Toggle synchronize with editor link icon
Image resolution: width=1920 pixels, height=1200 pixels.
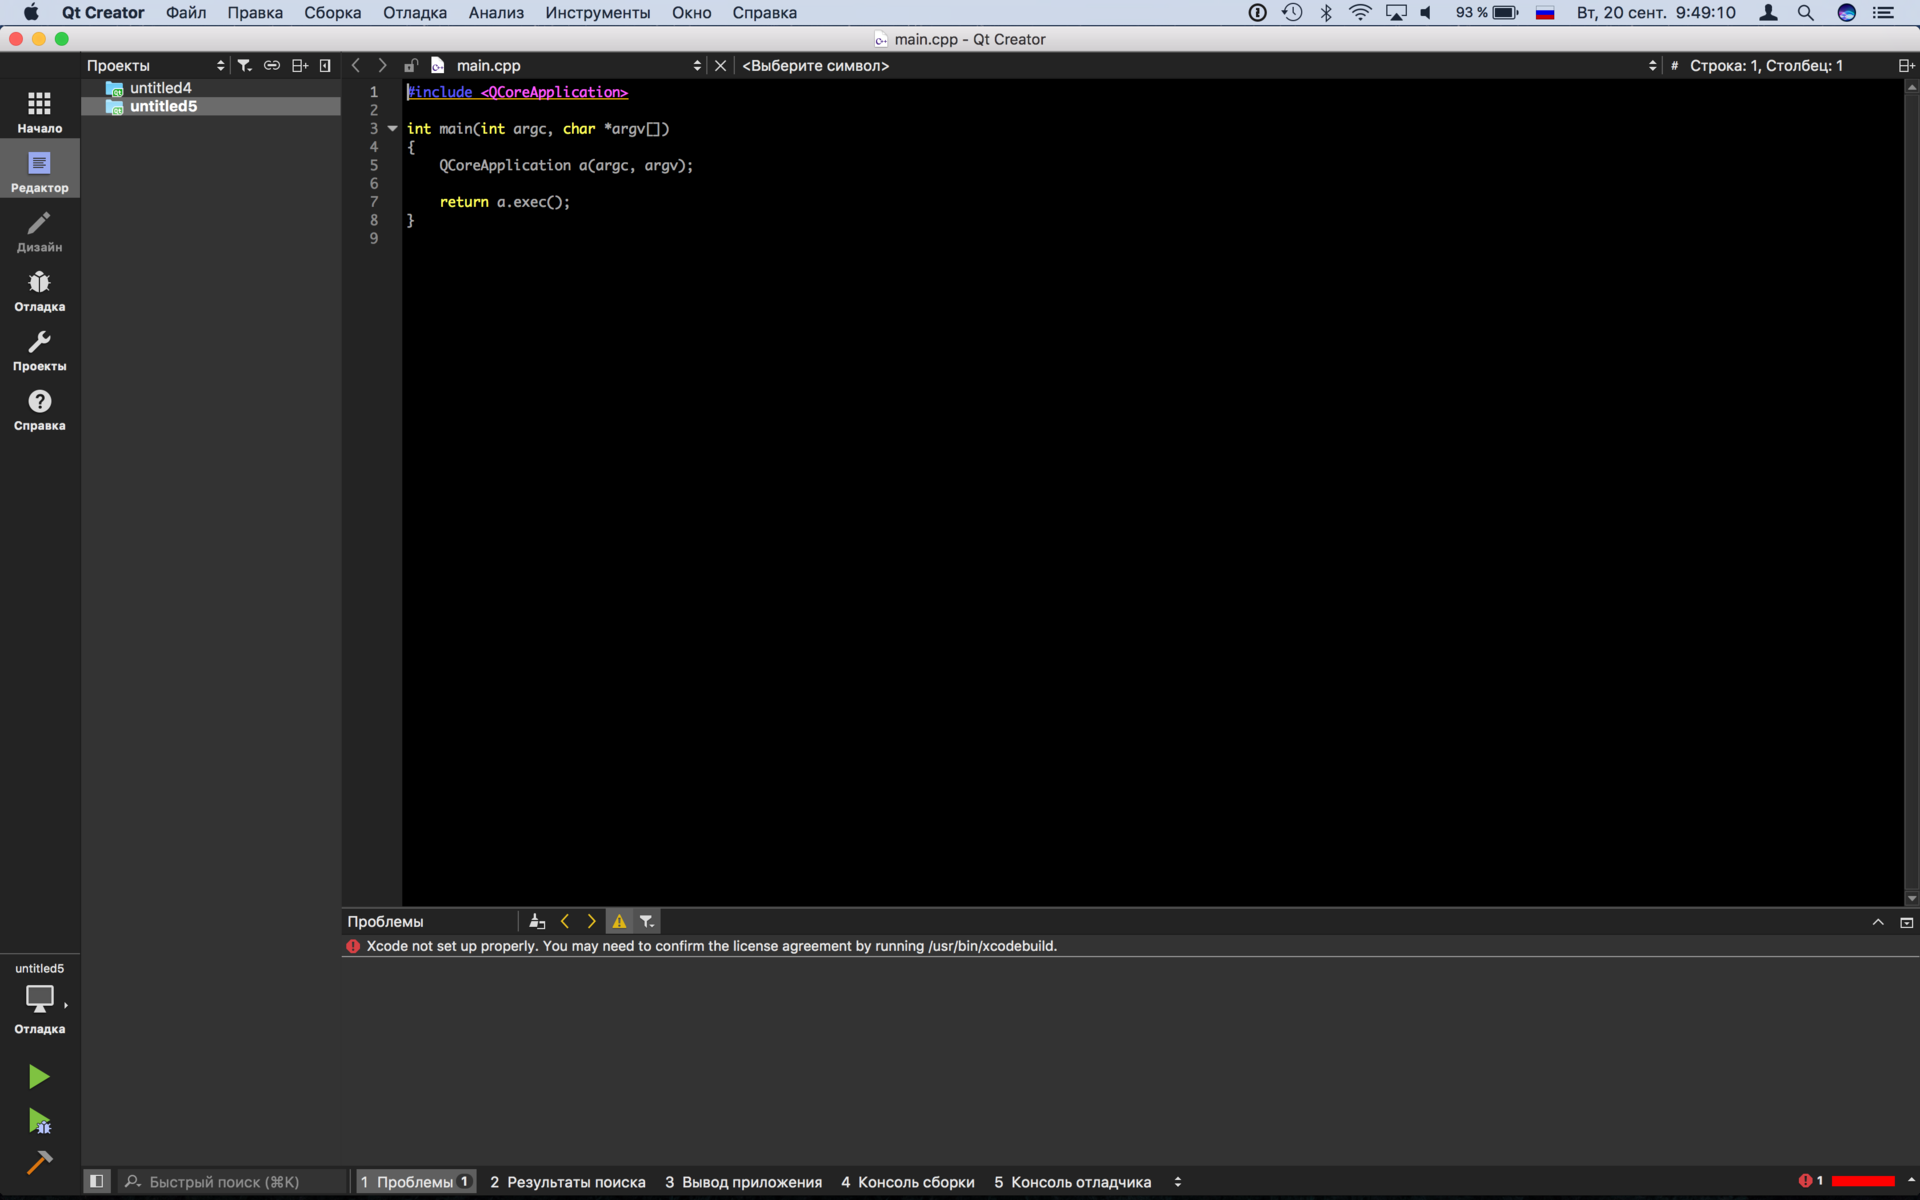(x=271, y=65)
